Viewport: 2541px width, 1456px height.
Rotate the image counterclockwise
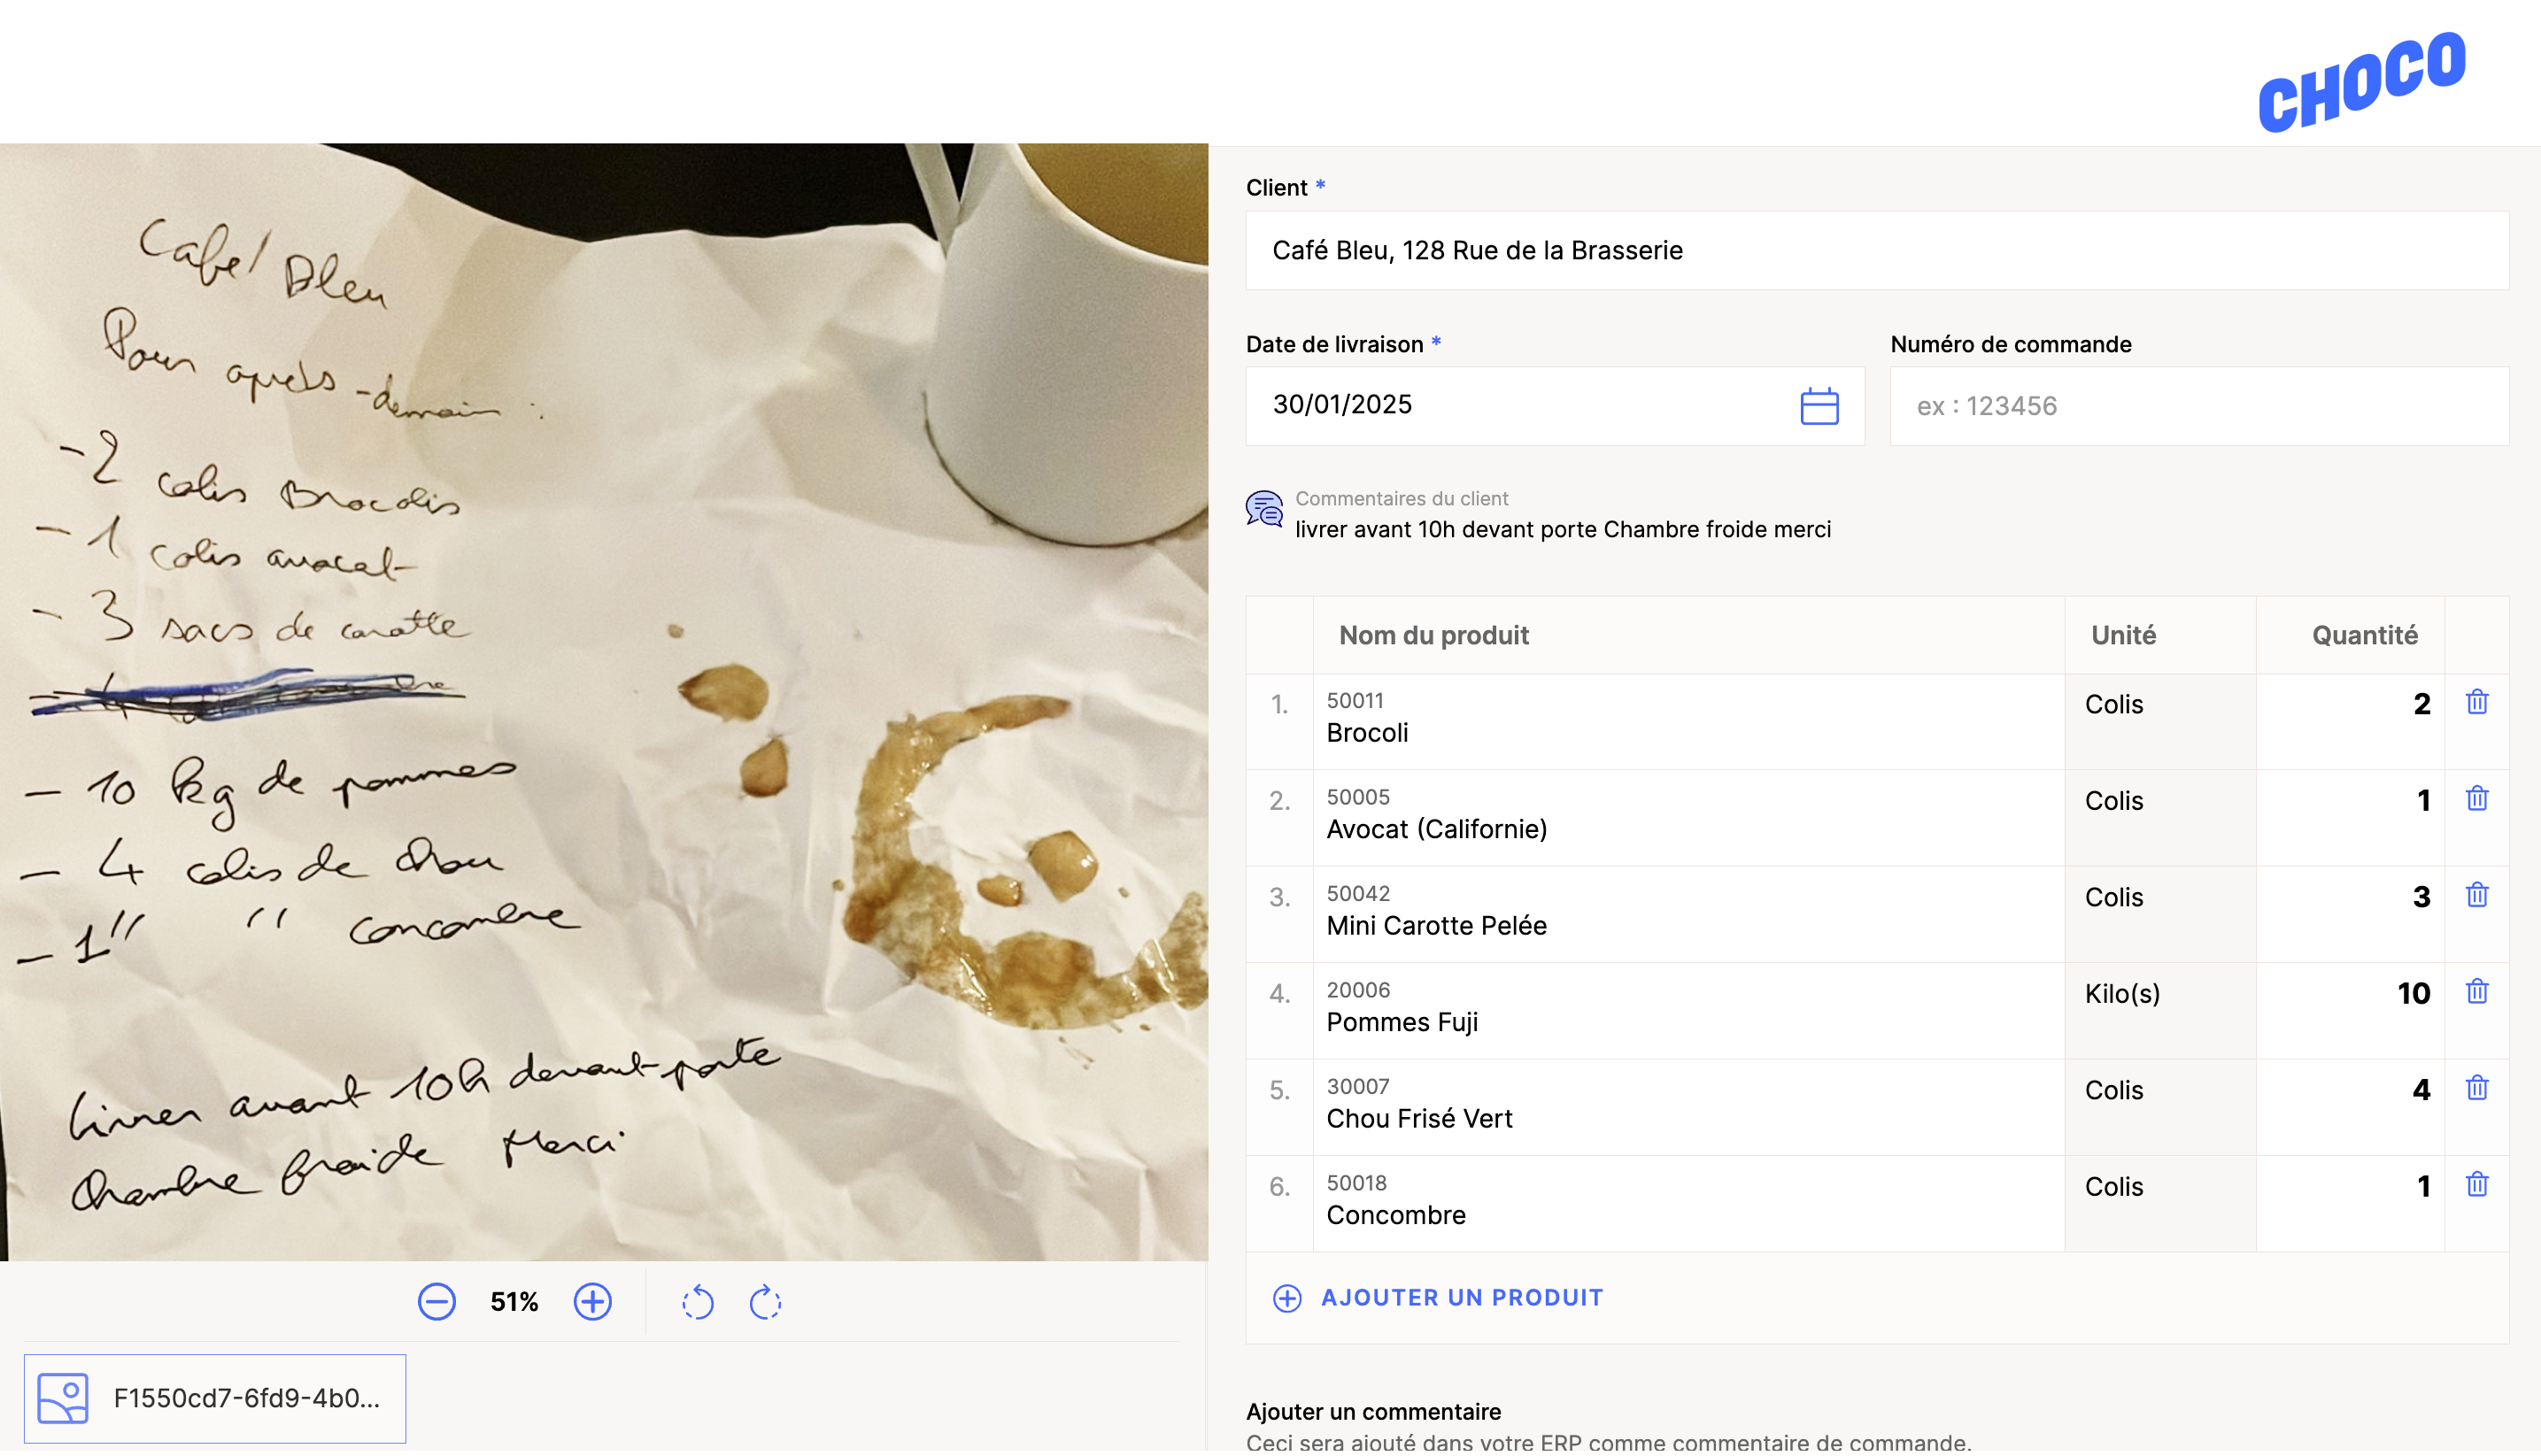coord(697,1302)
